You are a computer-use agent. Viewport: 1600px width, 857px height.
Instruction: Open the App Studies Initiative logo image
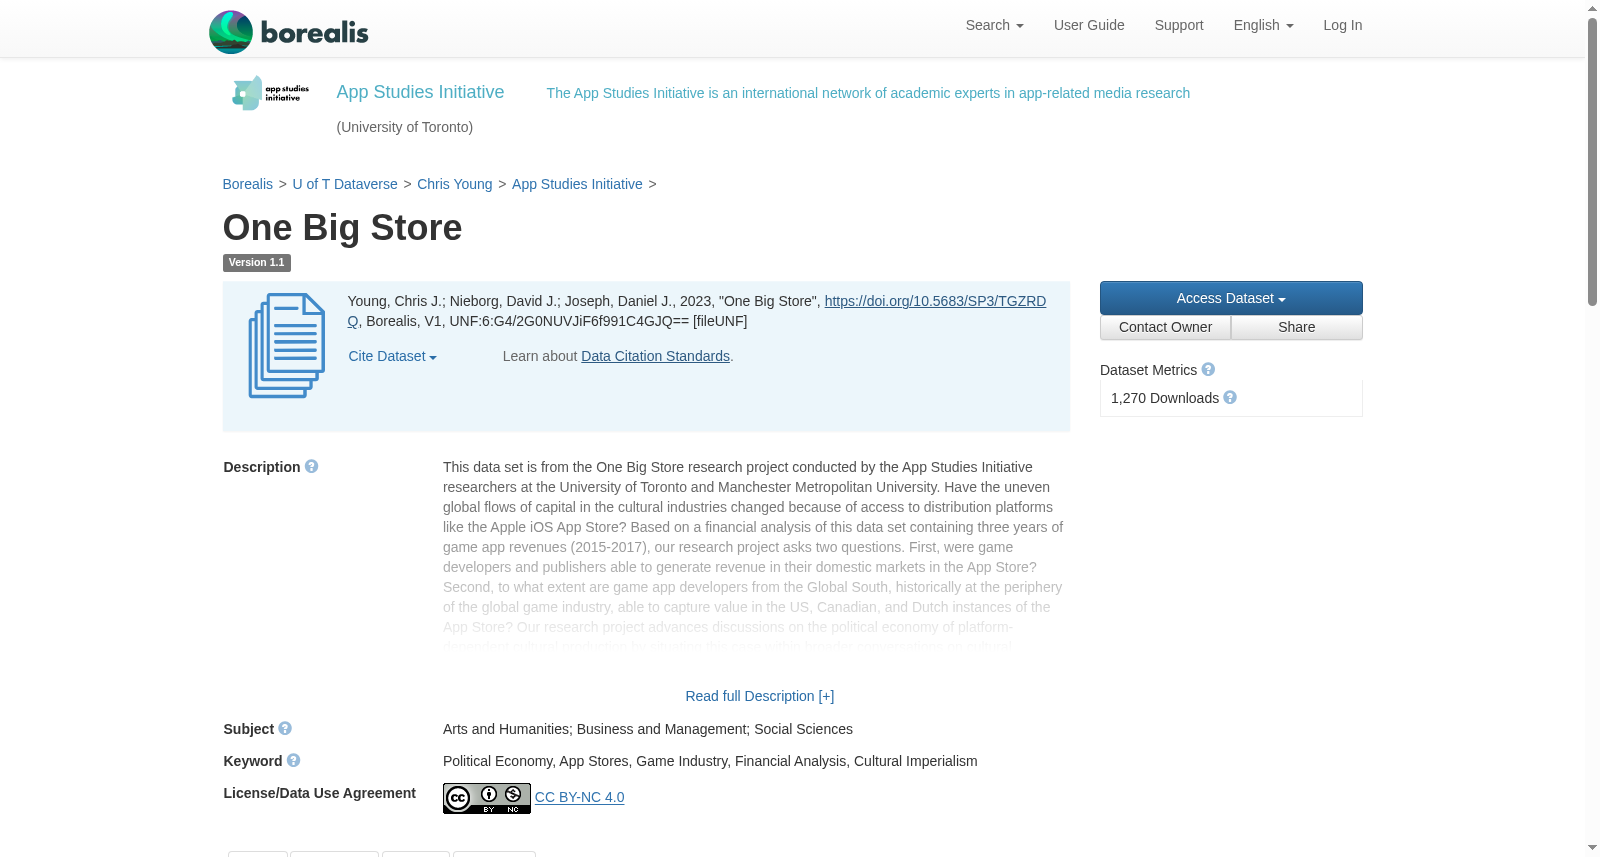270,93
